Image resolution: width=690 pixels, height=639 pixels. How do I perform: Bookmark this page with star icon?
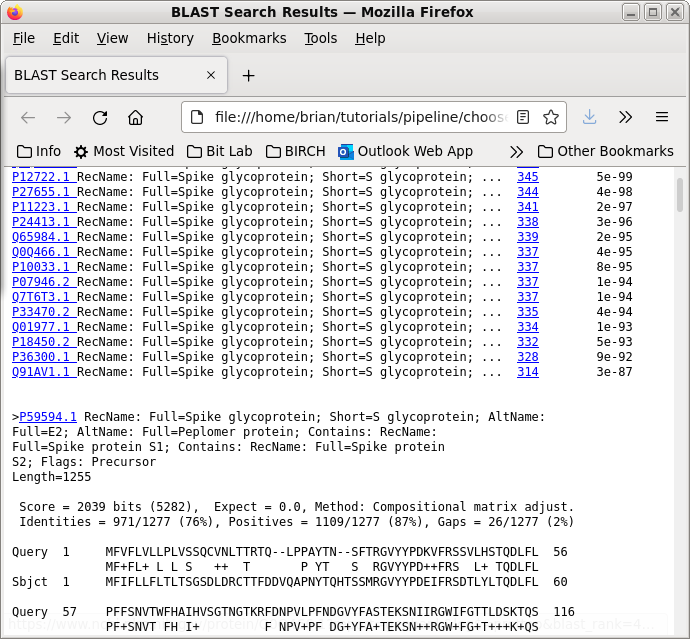[x=550, y=117]
